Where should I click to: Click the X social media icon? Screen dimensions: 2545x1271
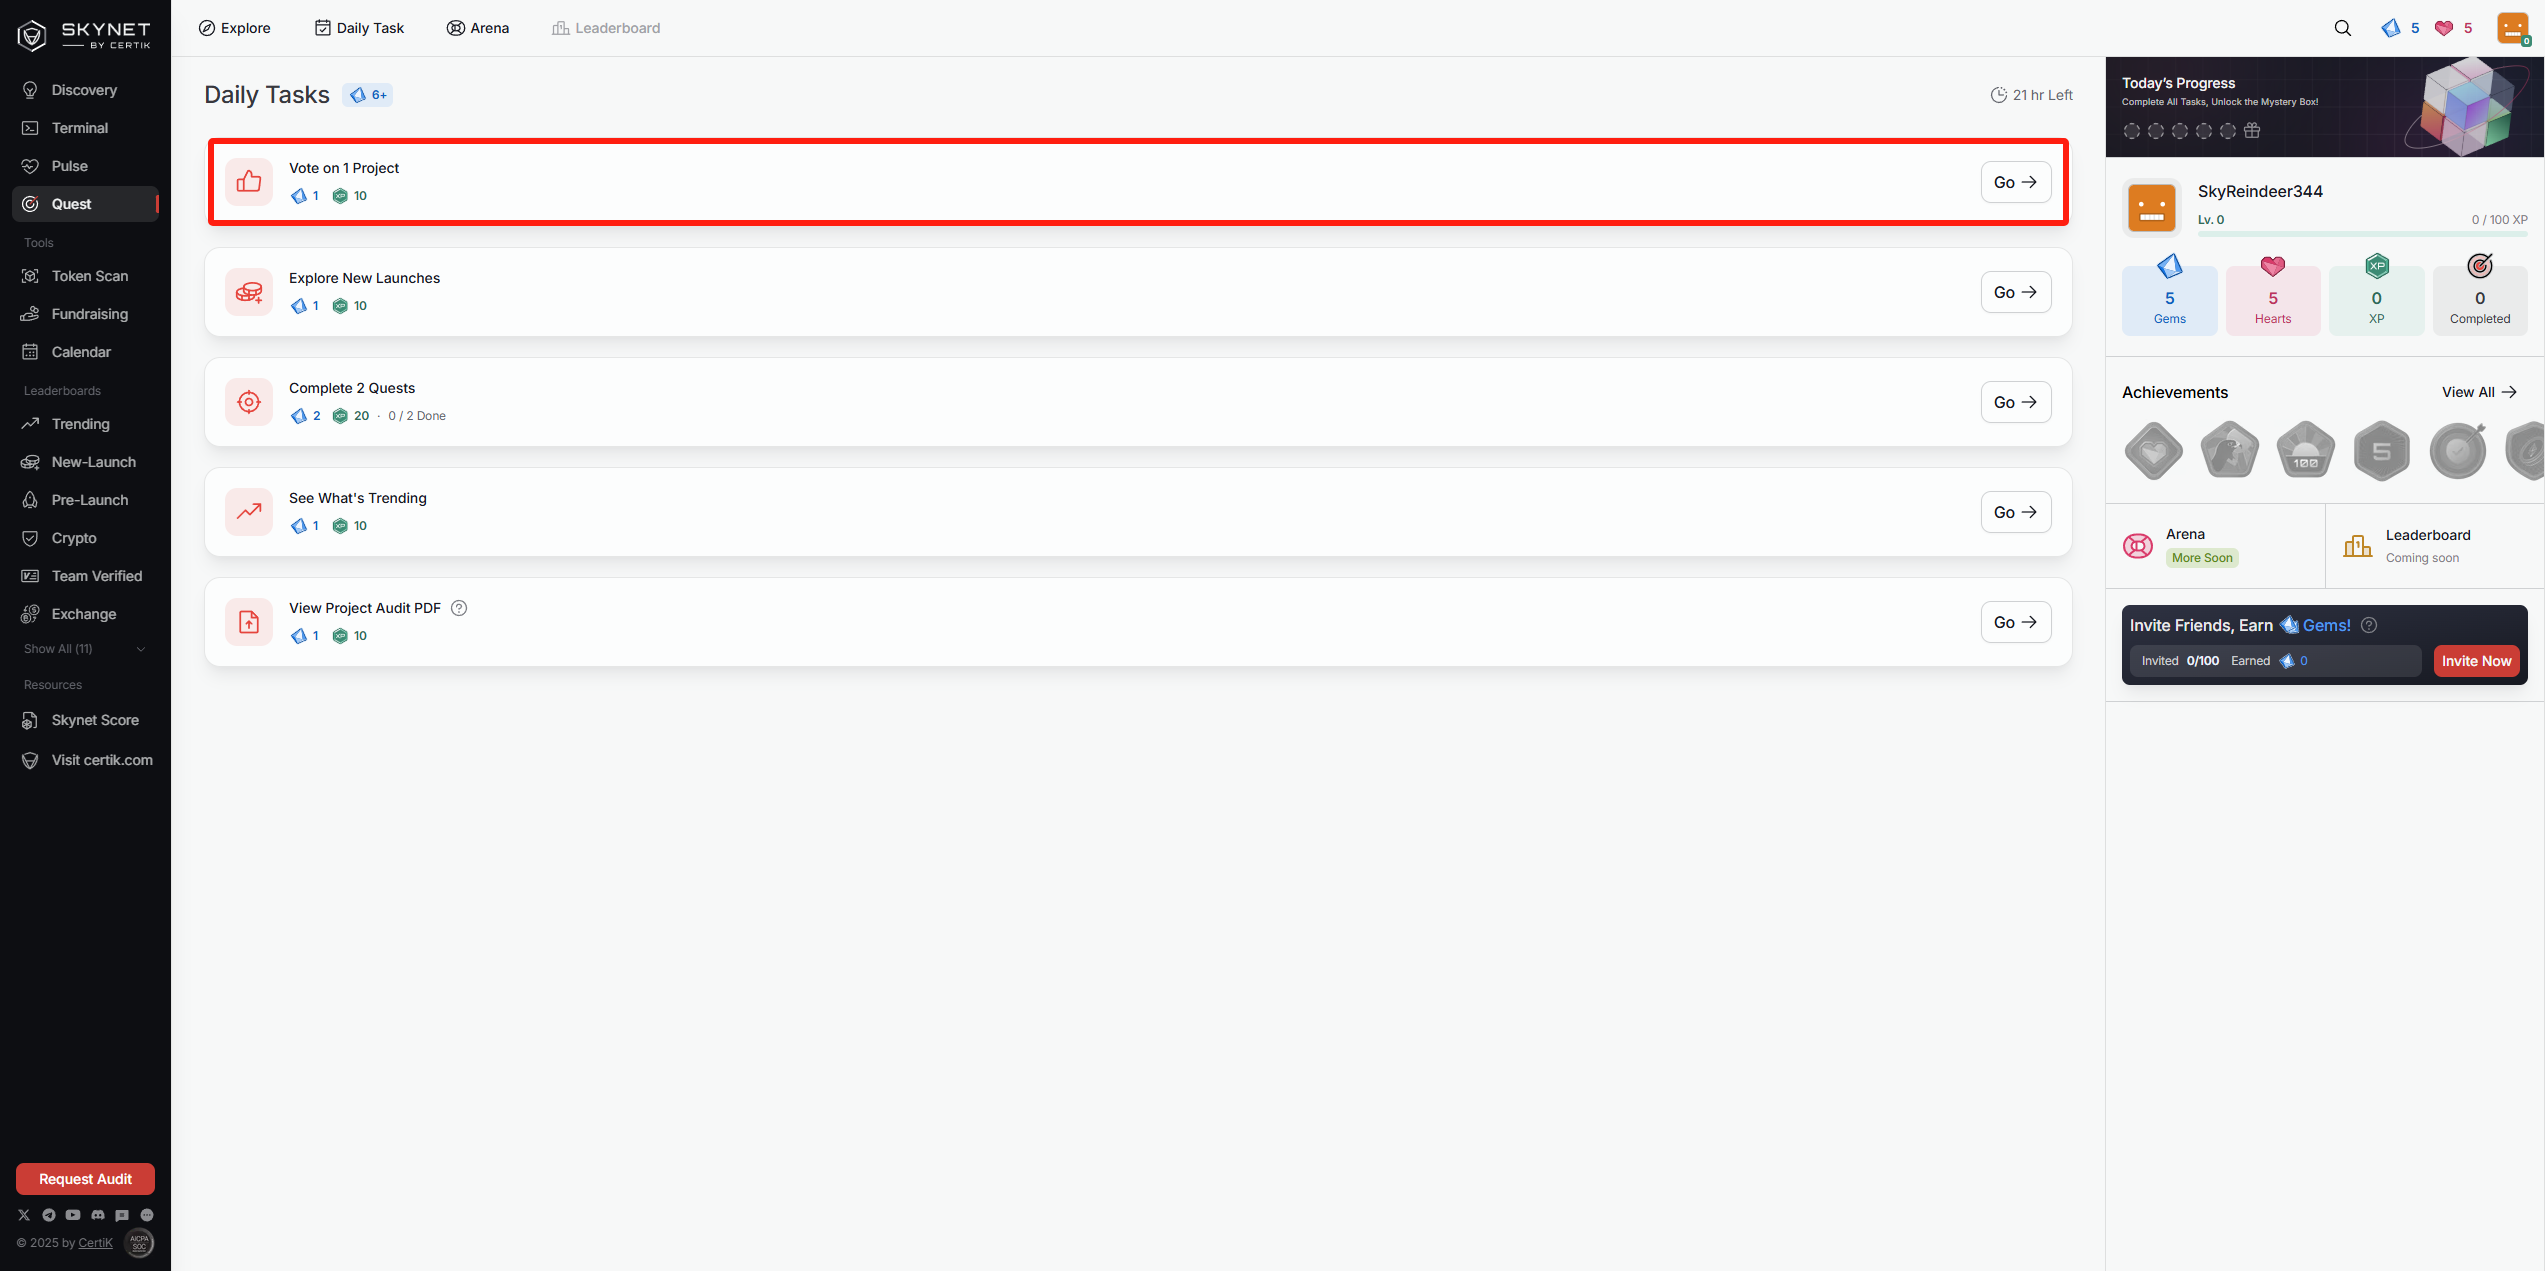(x=24, y=1215)
